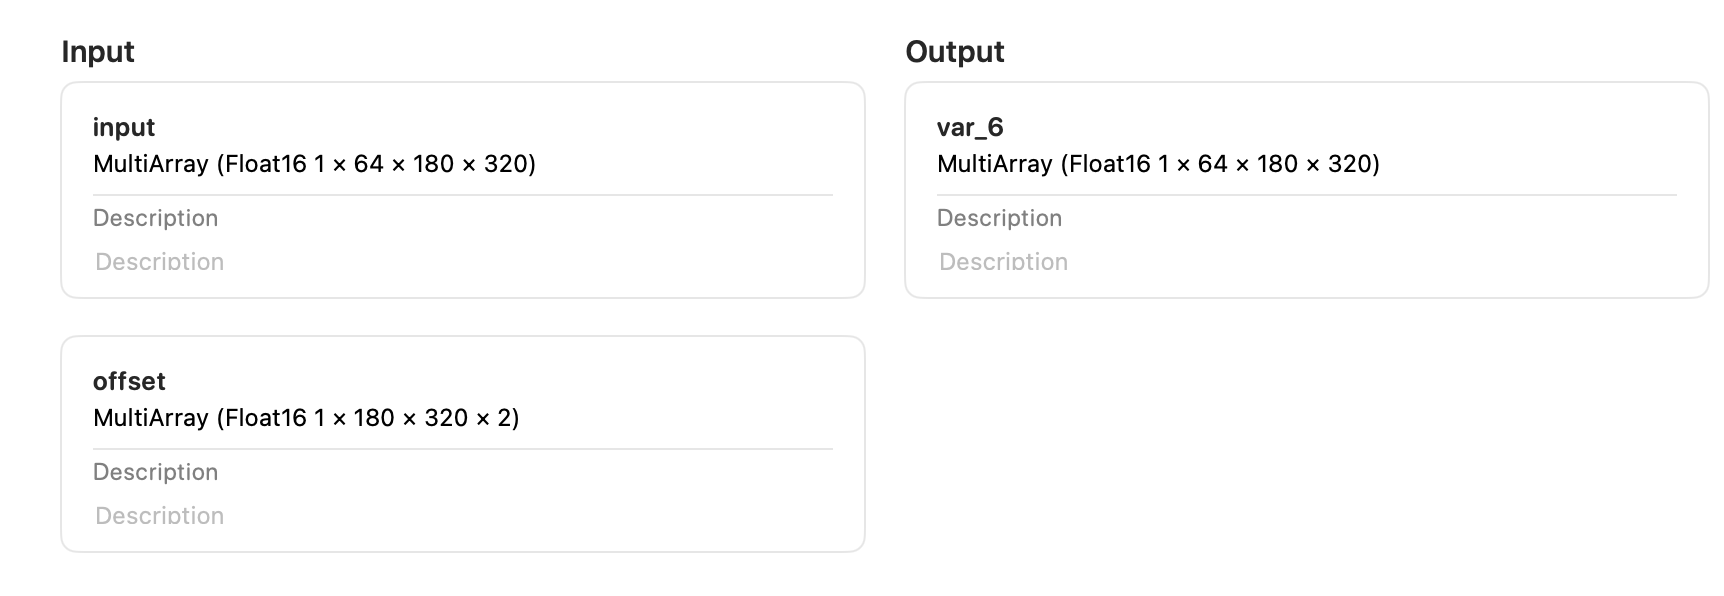Click the Output section heading
The image size is (1724, 596).
click(955, 52)
